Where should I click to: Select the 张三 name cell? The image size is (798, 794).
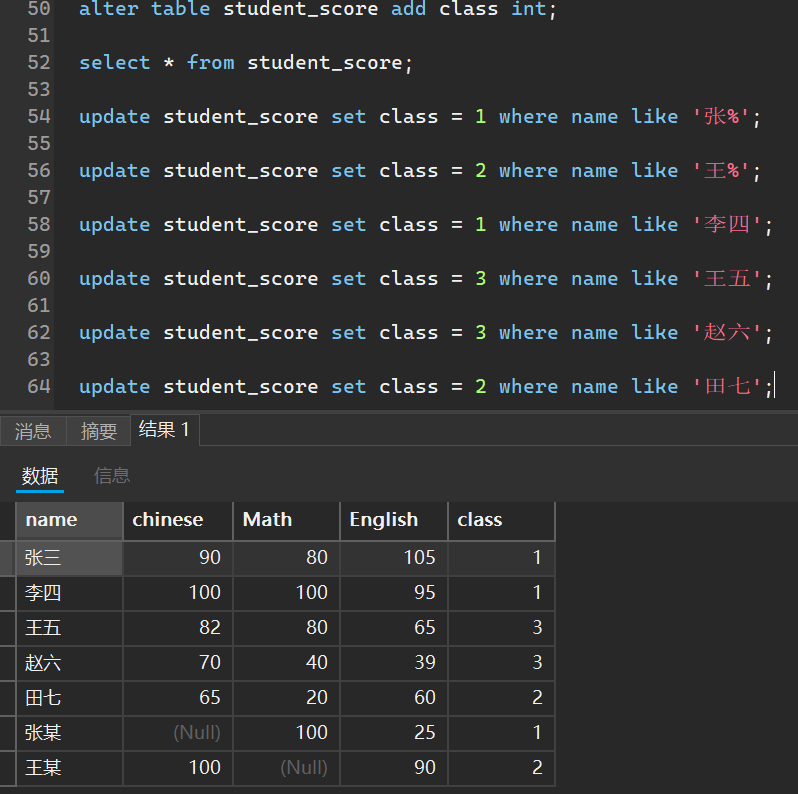[70, 558]
